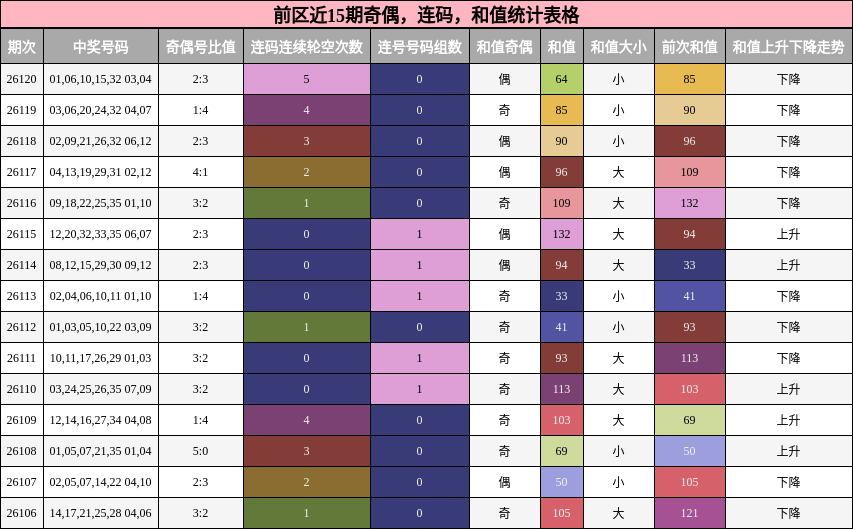The image size is (853, 529).
Task: Click winning numbers 03,06,20,24,32 04,07
Action: click(x=101, y=110)
